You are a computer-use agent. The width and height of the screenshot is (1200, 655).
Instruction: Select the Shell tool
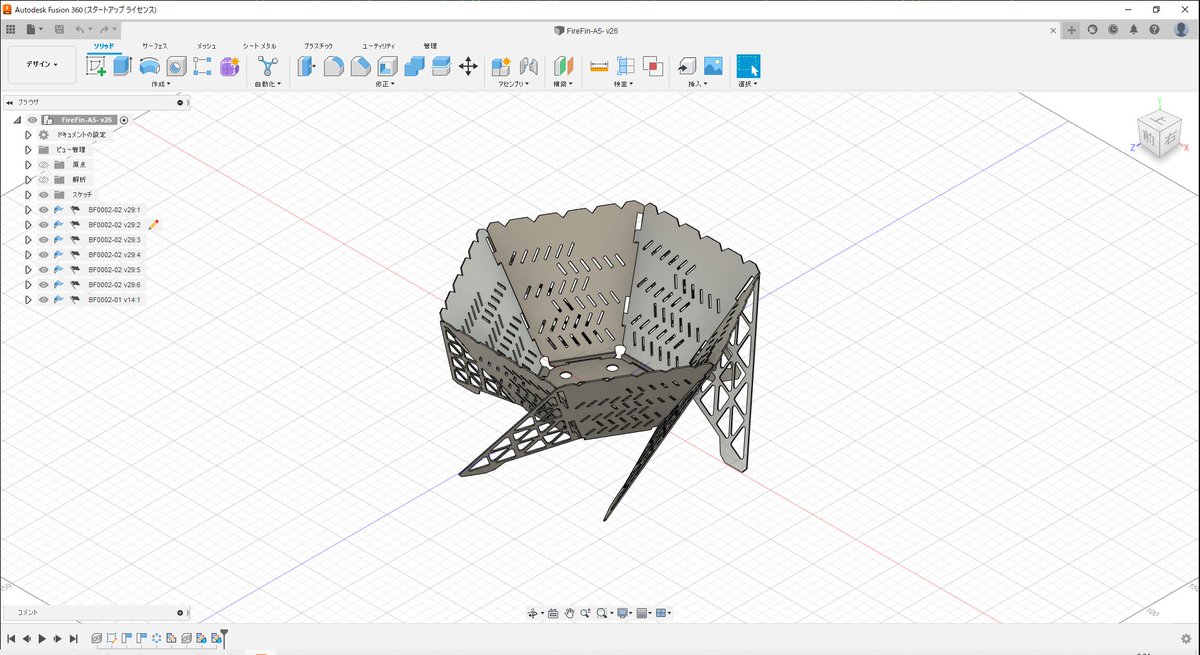point(387,66)
